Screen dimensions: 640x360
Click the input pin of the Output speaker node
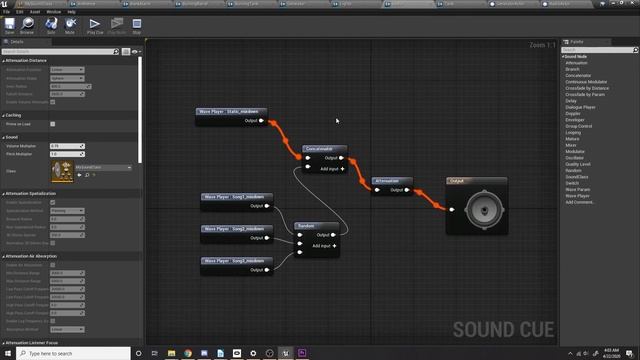(x=452, y=209)
